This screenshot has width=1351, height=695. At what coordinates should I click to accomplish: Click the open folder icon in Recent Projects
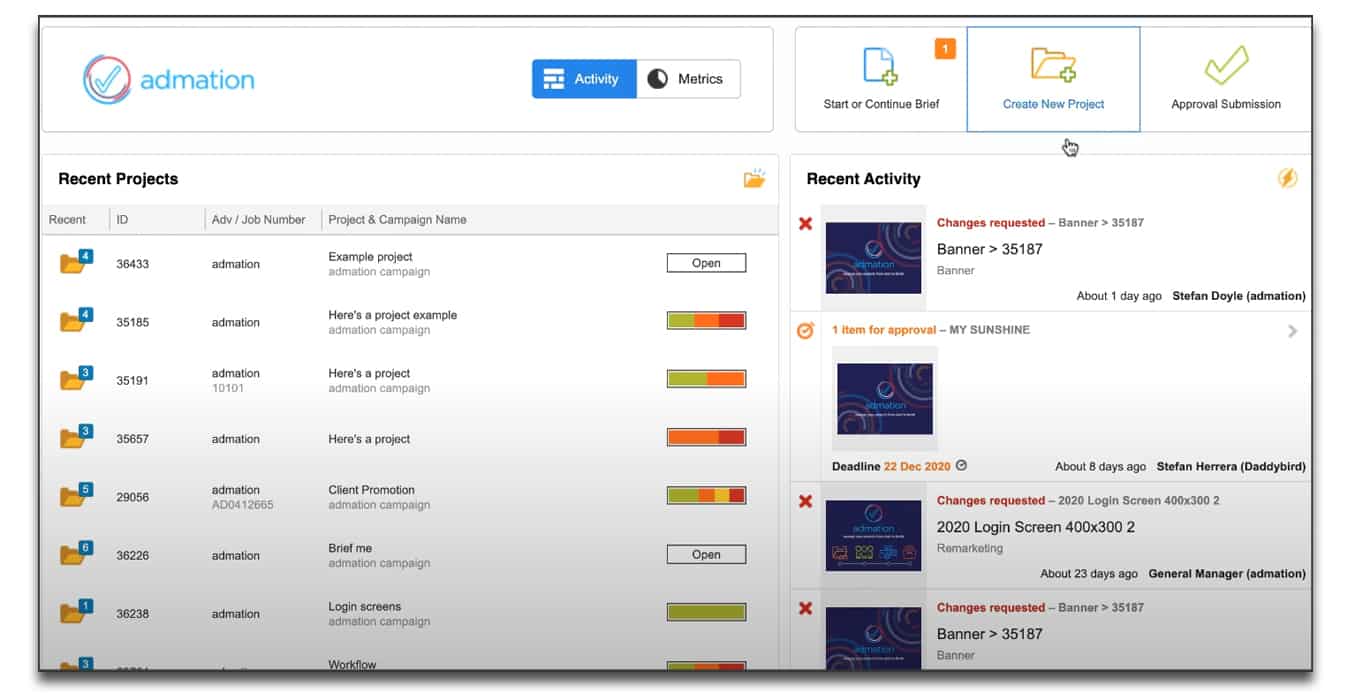pos(754,179)
